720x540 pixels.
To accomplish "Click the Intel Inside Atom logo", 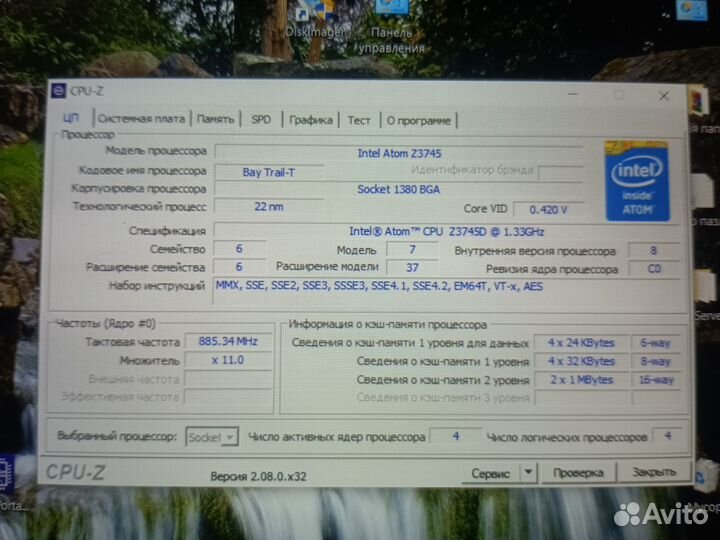I will pos(637,181).
